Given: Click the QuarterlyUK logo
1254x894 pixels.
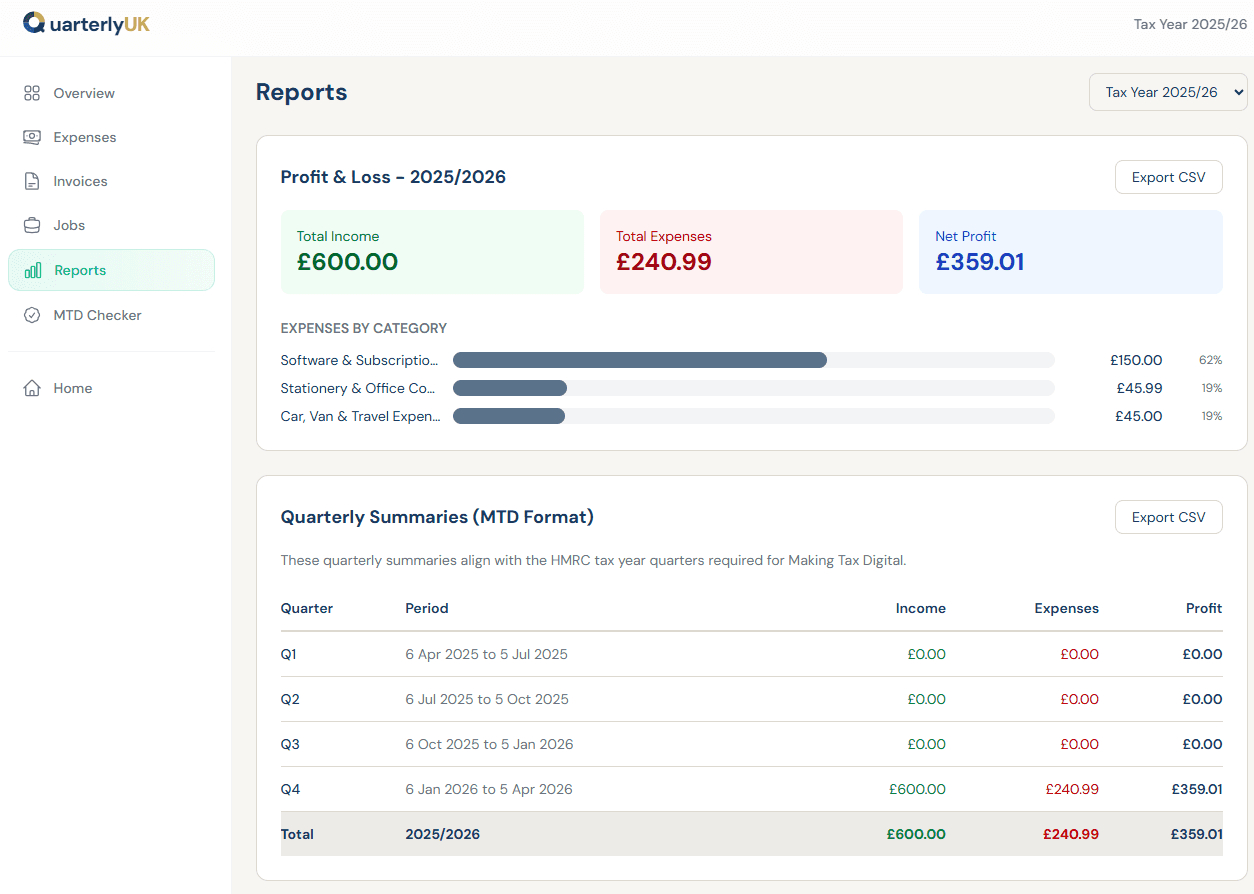Looking at the screenshot, I should (86, 23).
